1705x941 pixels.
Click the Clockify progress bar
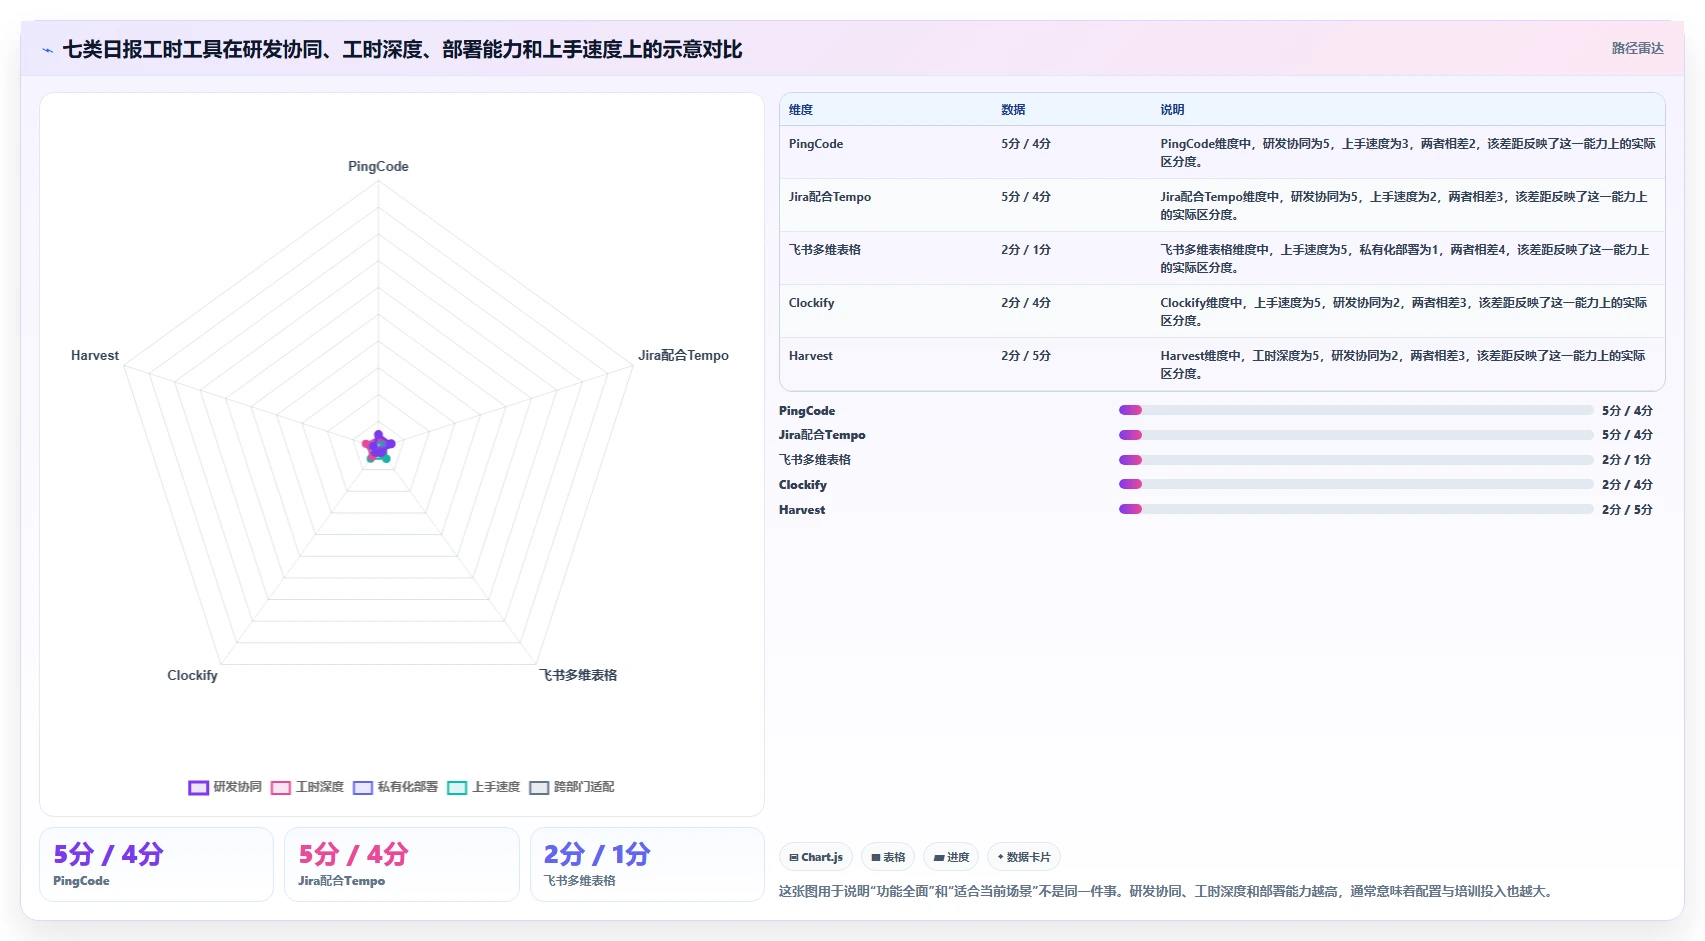coord(1356,484)
